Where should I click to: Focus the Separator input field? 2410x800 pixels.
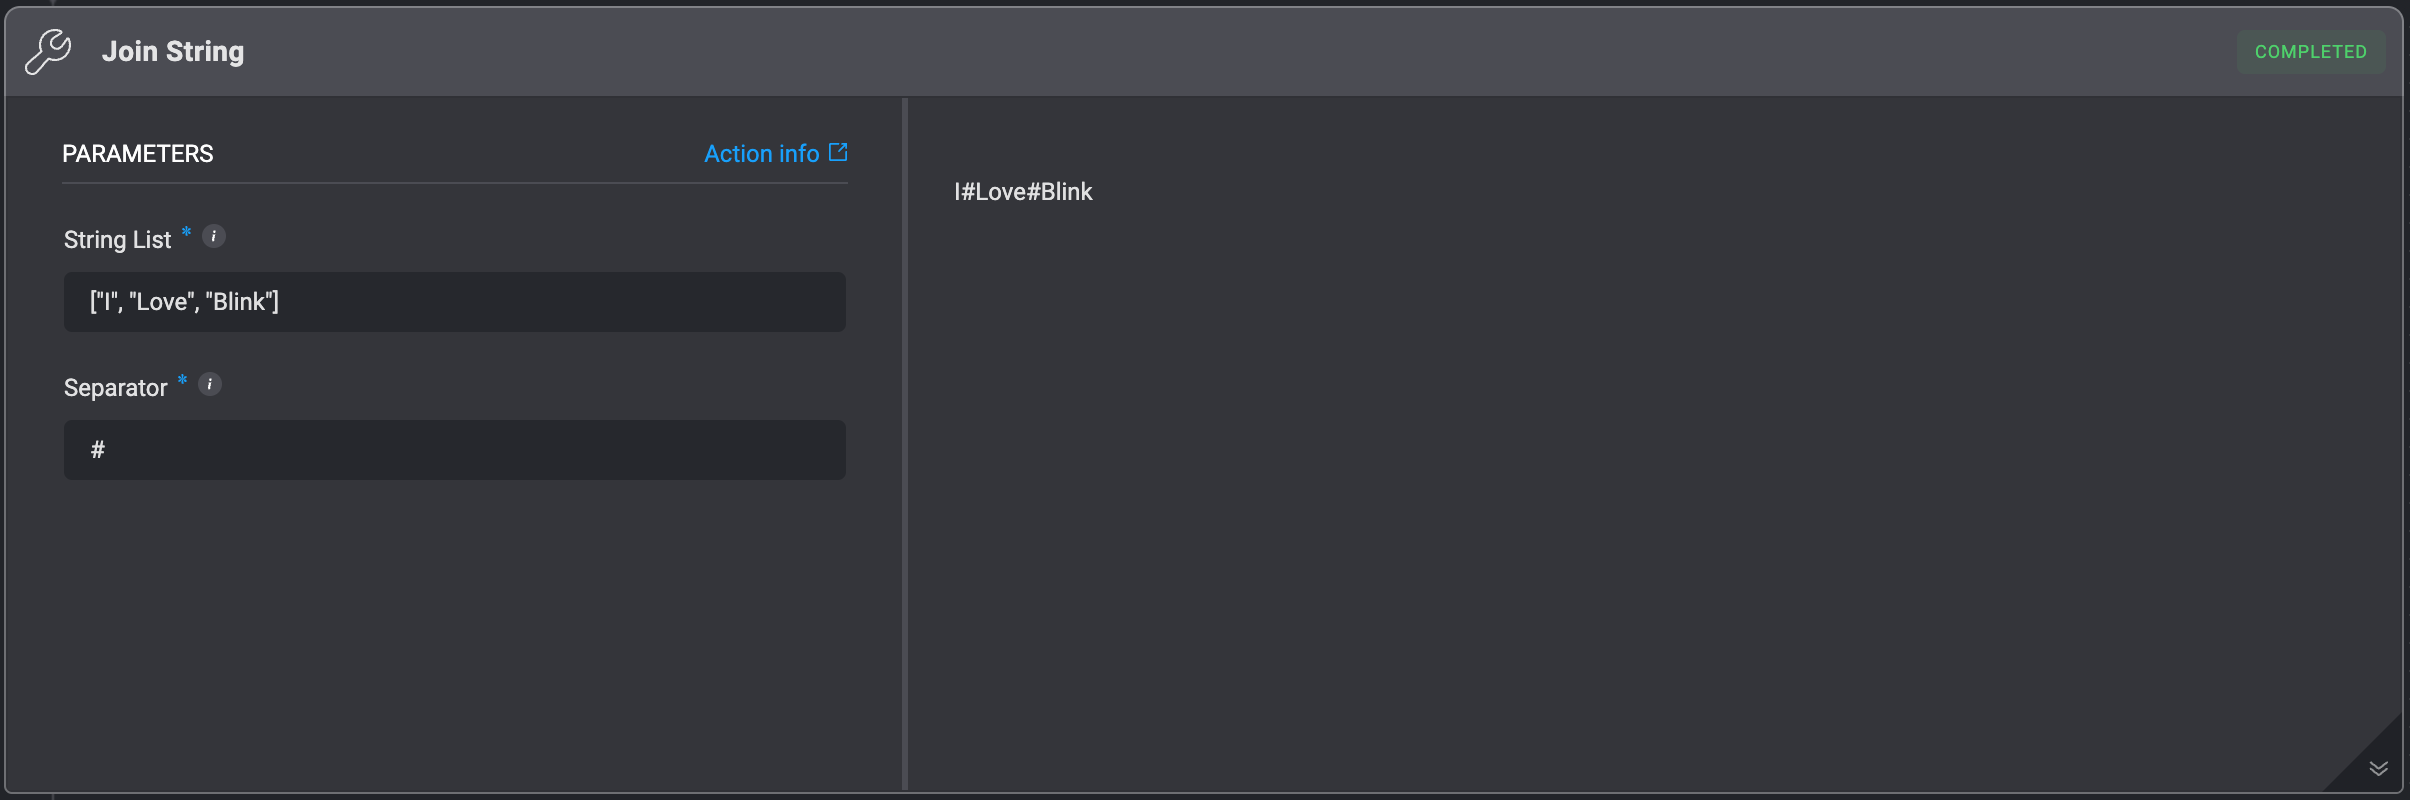pos(455,450)
